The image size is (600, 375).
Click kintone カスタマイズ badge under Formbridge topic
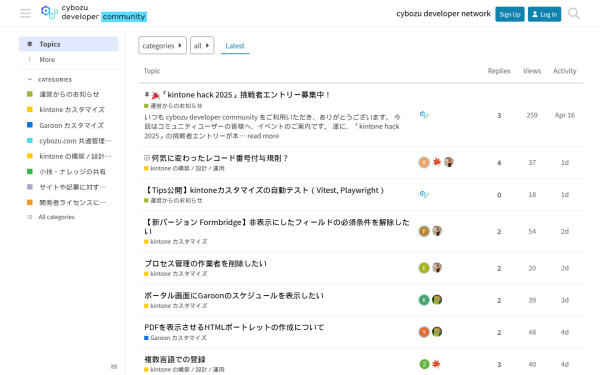pos(176,242)
